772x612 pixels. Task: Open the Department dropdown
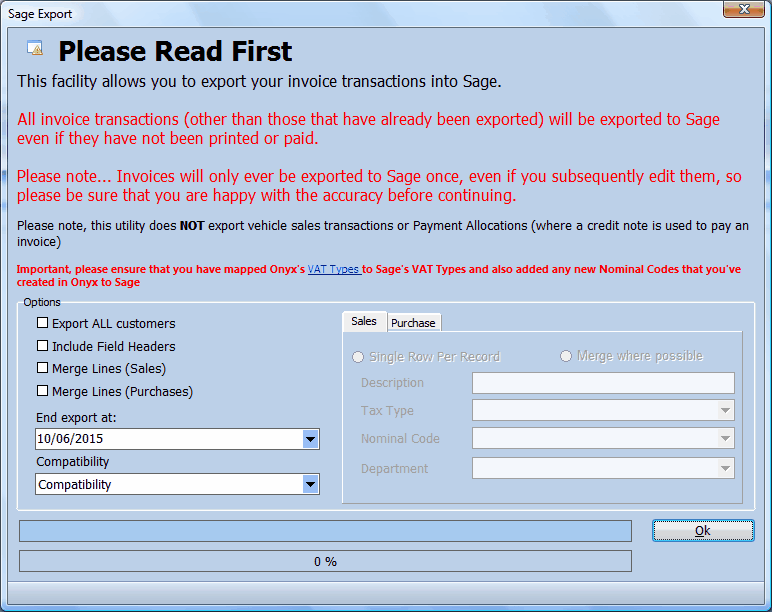click(725, 468)
